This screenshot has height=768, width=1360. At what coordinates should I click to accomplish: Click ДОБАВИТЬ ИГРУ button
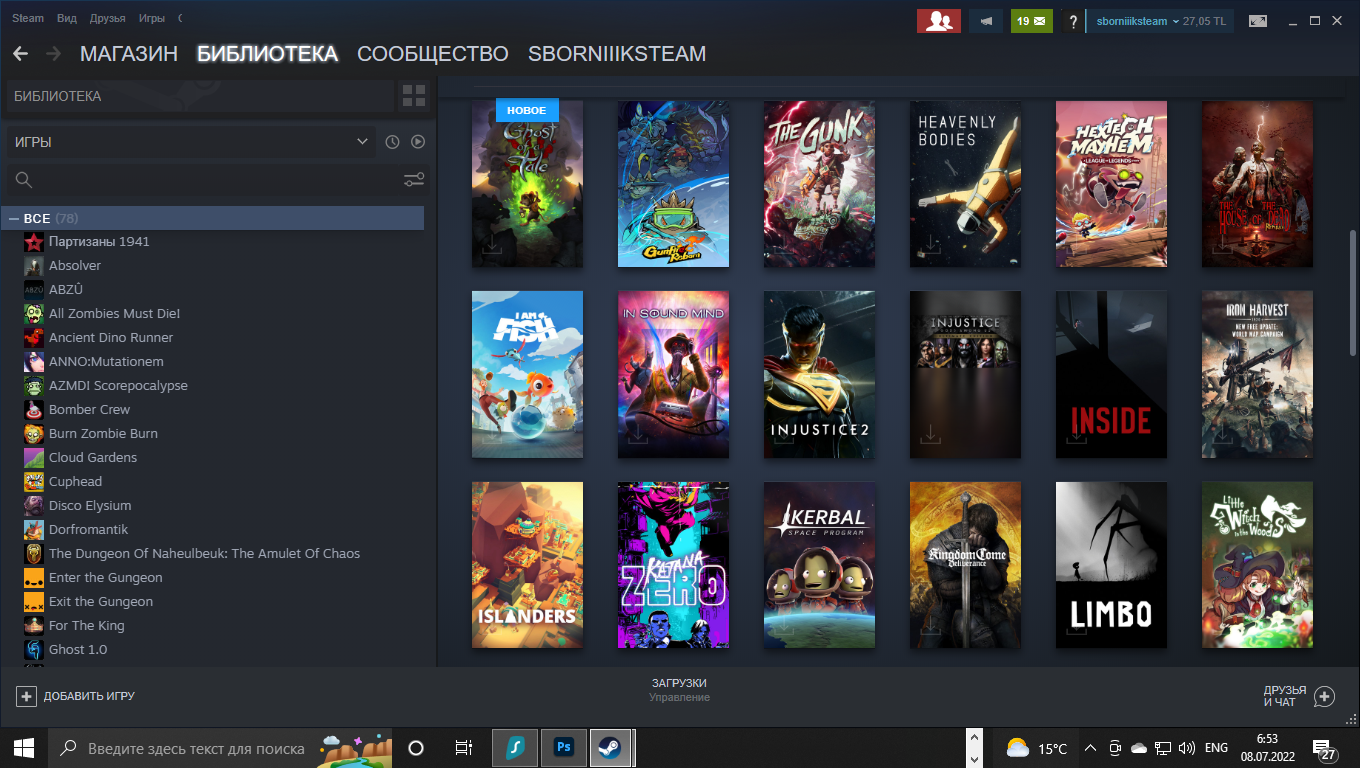[x=76, y=696]
